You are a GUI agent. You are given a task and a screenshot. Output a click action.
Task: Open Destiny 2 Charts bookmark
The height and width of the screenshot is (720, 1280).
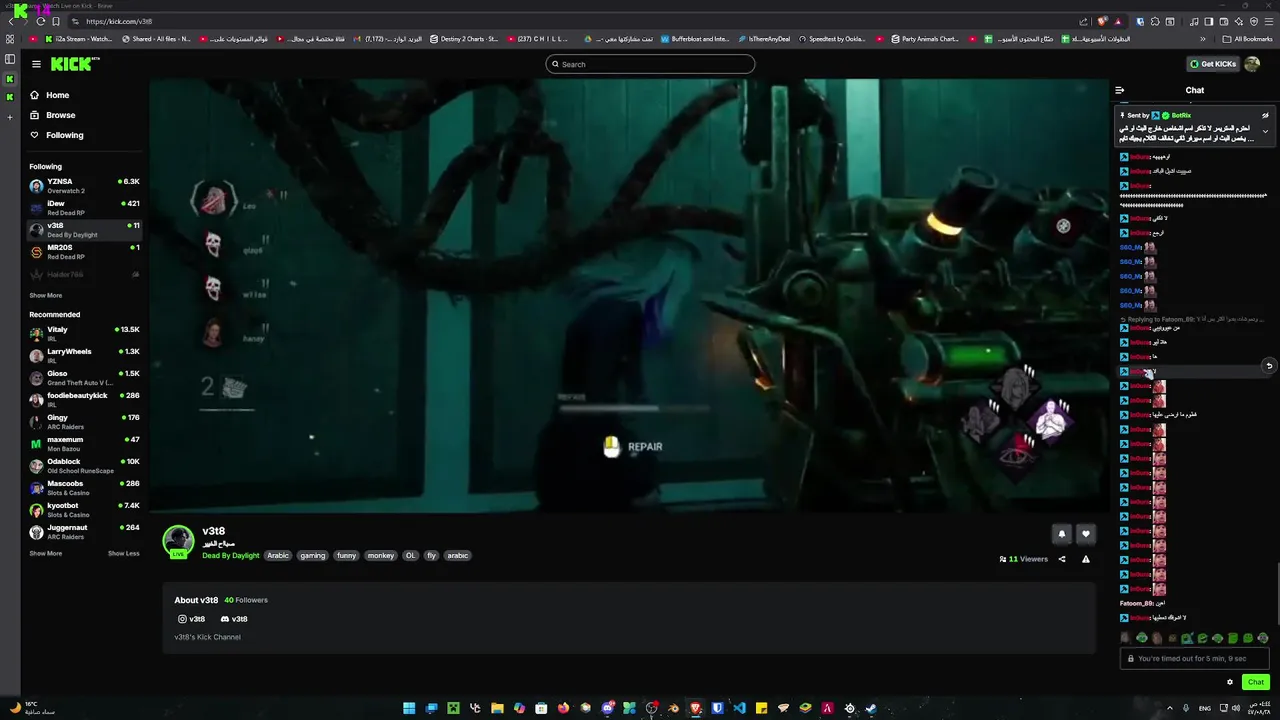point(464,39)
